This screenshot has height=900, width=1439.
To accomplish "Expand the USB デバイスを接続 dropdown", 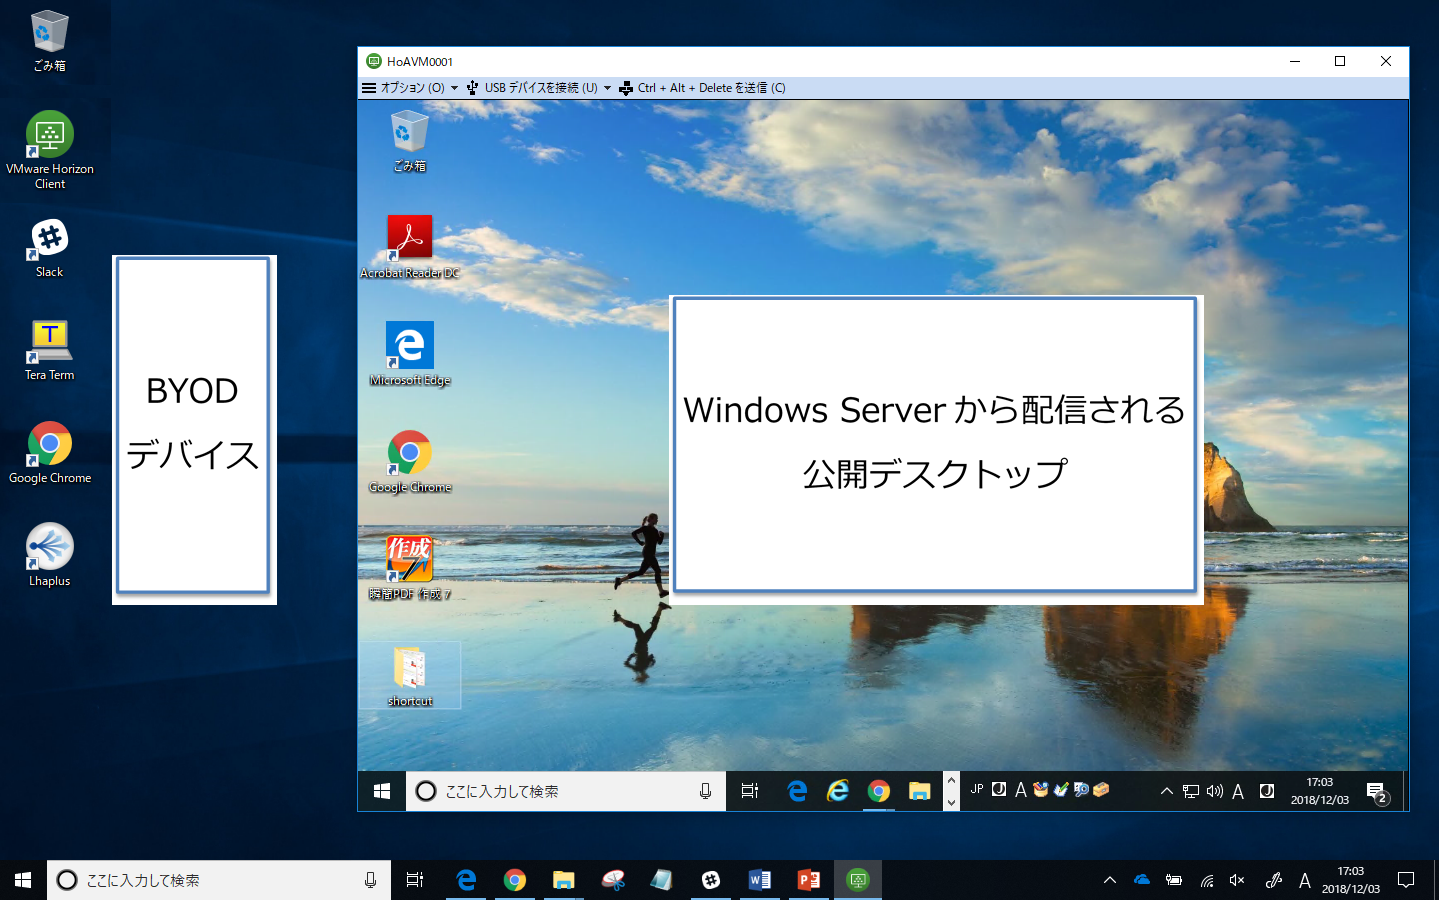I will pyautogui.click(x=539, y=88).
